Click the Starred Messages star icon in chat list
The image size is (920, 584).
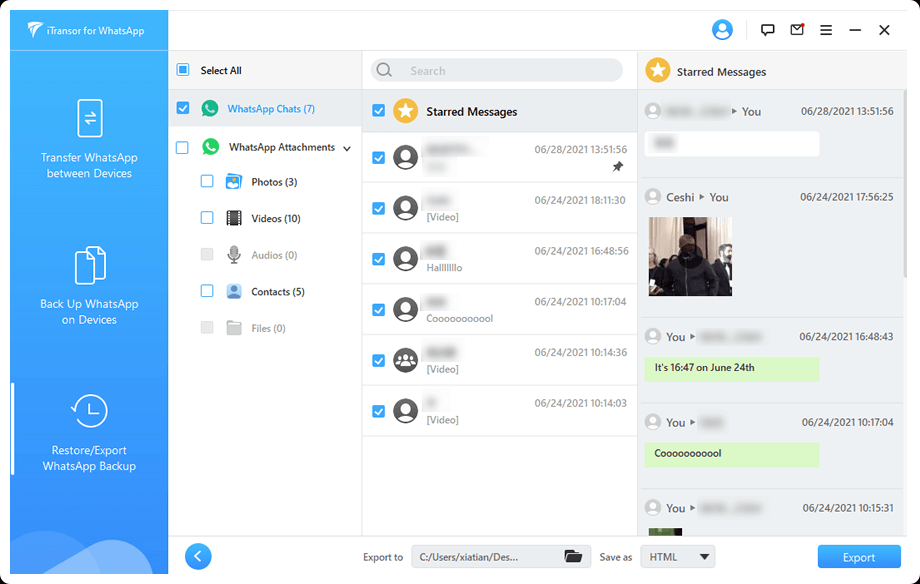tap(405, 111)
